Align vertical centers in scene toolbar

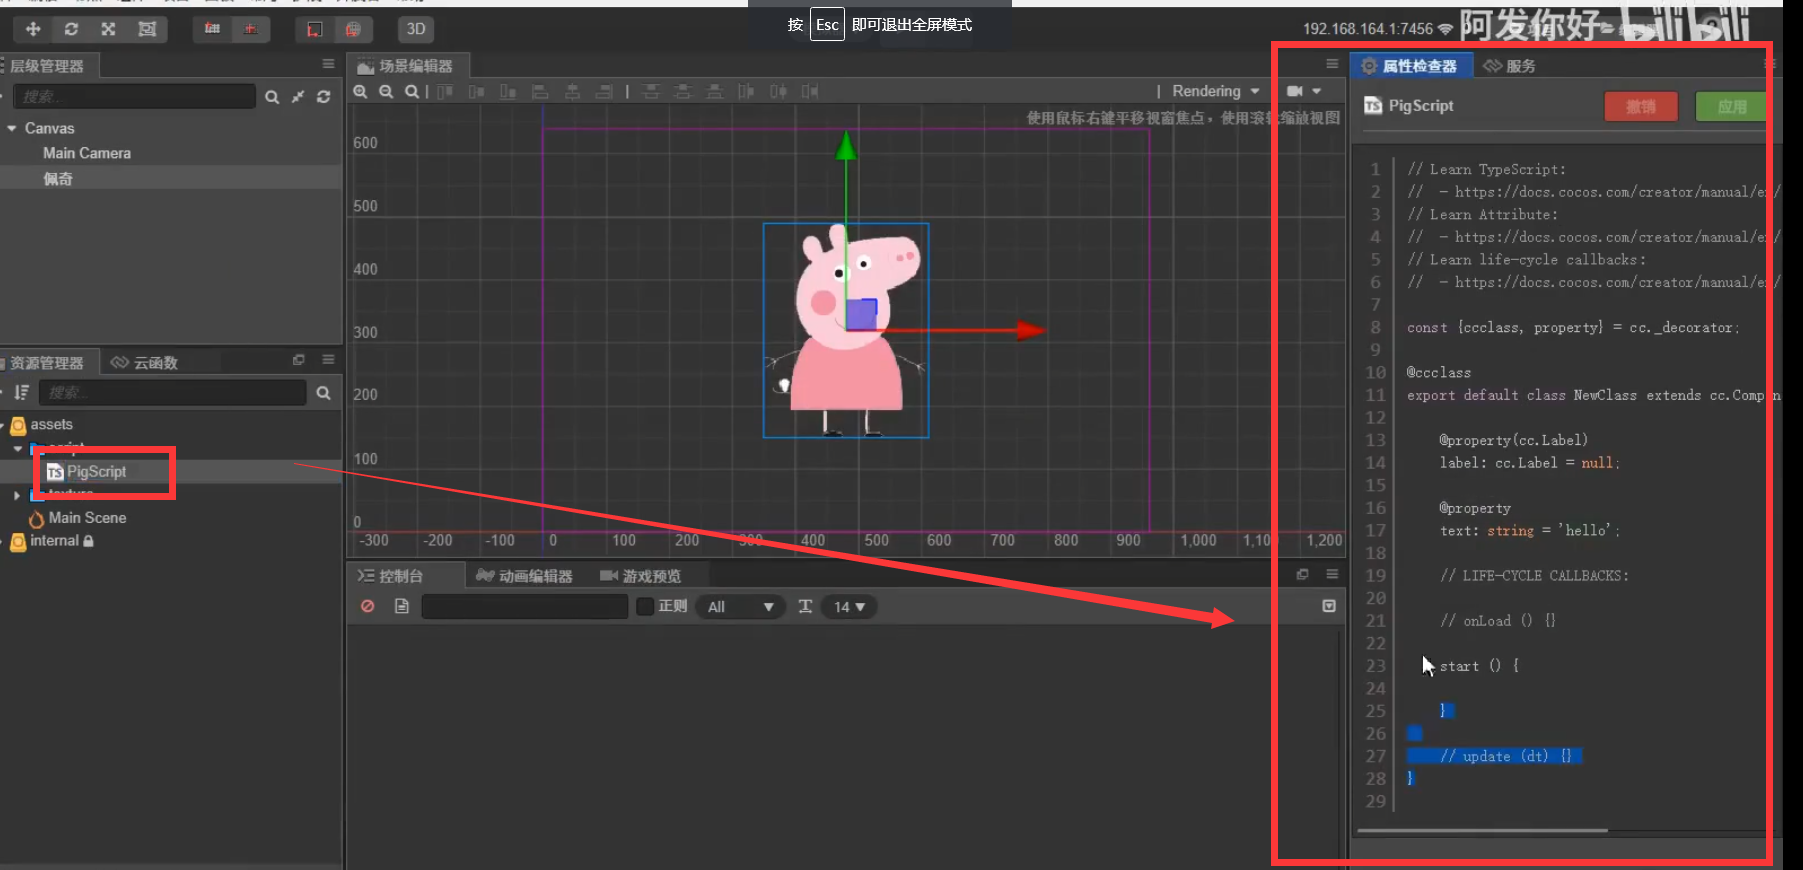coord(477,91)
